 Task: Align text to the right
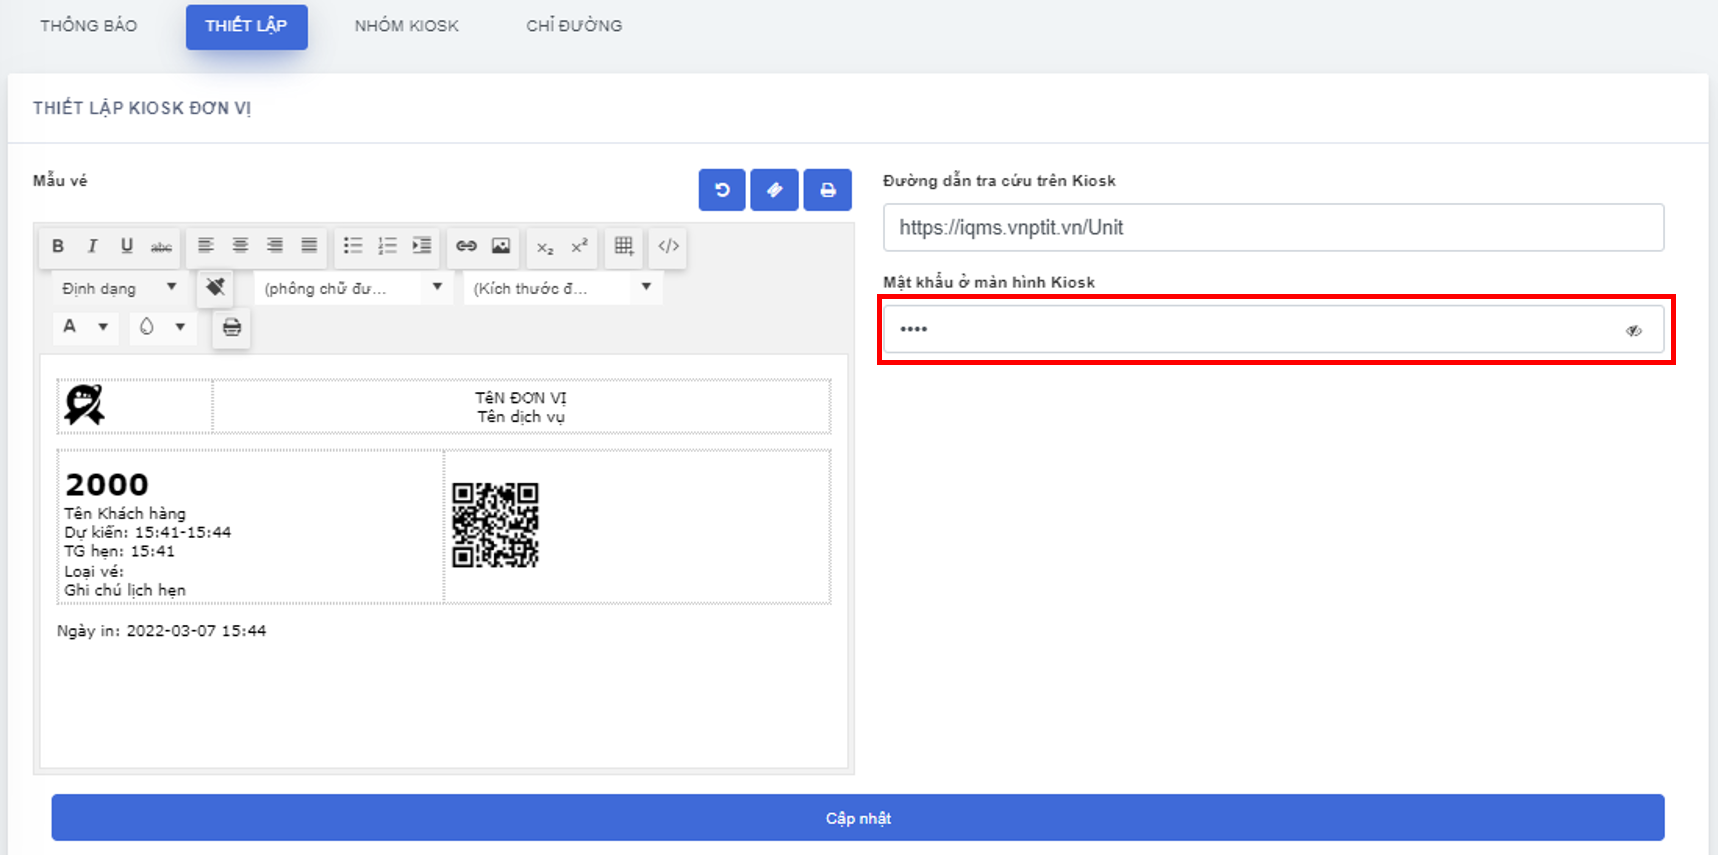(x=275, y=246)
